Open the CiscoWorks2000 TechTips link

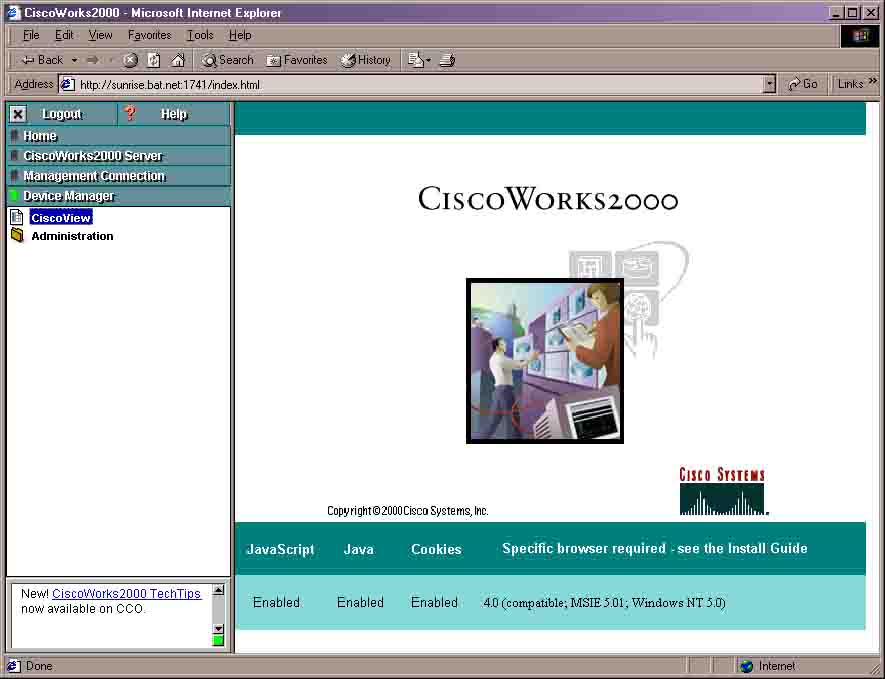(126, 594)
